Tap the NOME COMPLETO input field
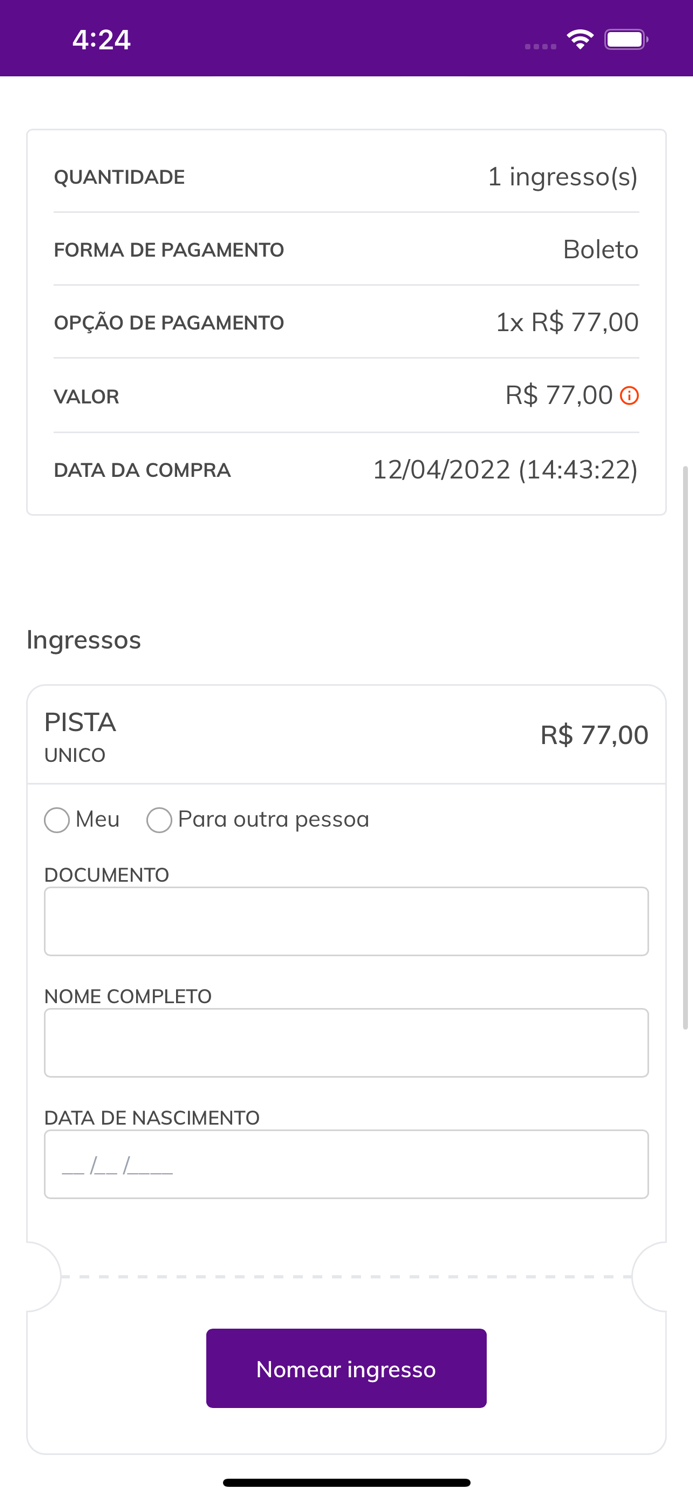 coord(346,1042)
